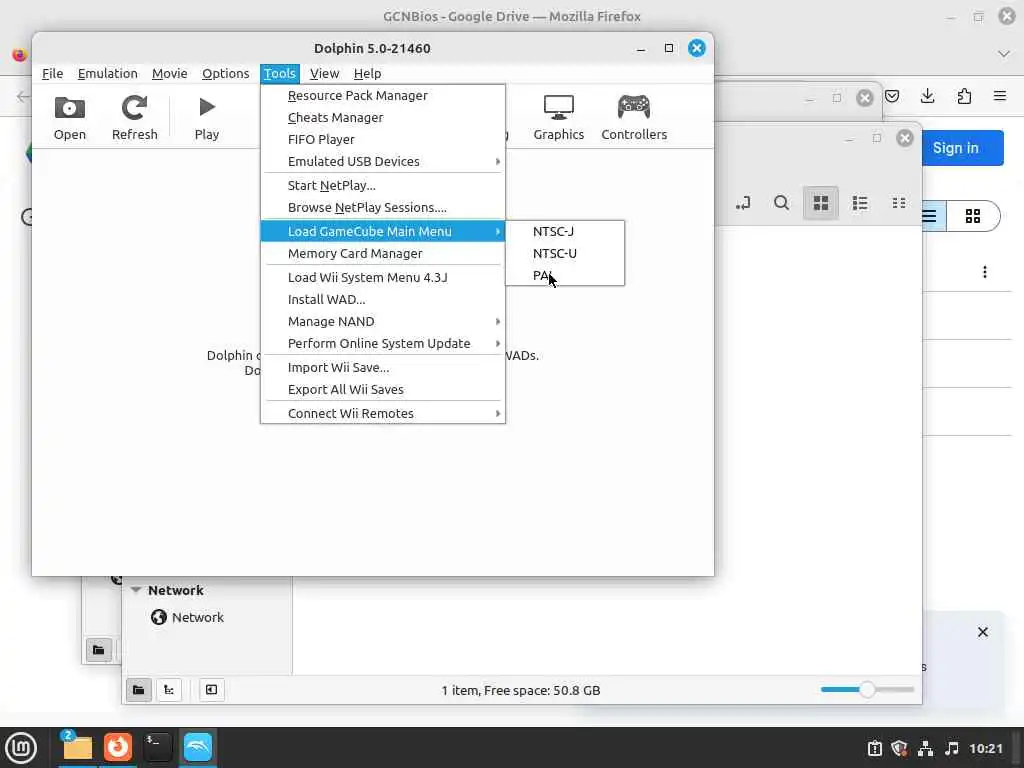Open the Help menu in Dolphin
The height and width of the screenshot is (768, 1024).
click(367, 73)
